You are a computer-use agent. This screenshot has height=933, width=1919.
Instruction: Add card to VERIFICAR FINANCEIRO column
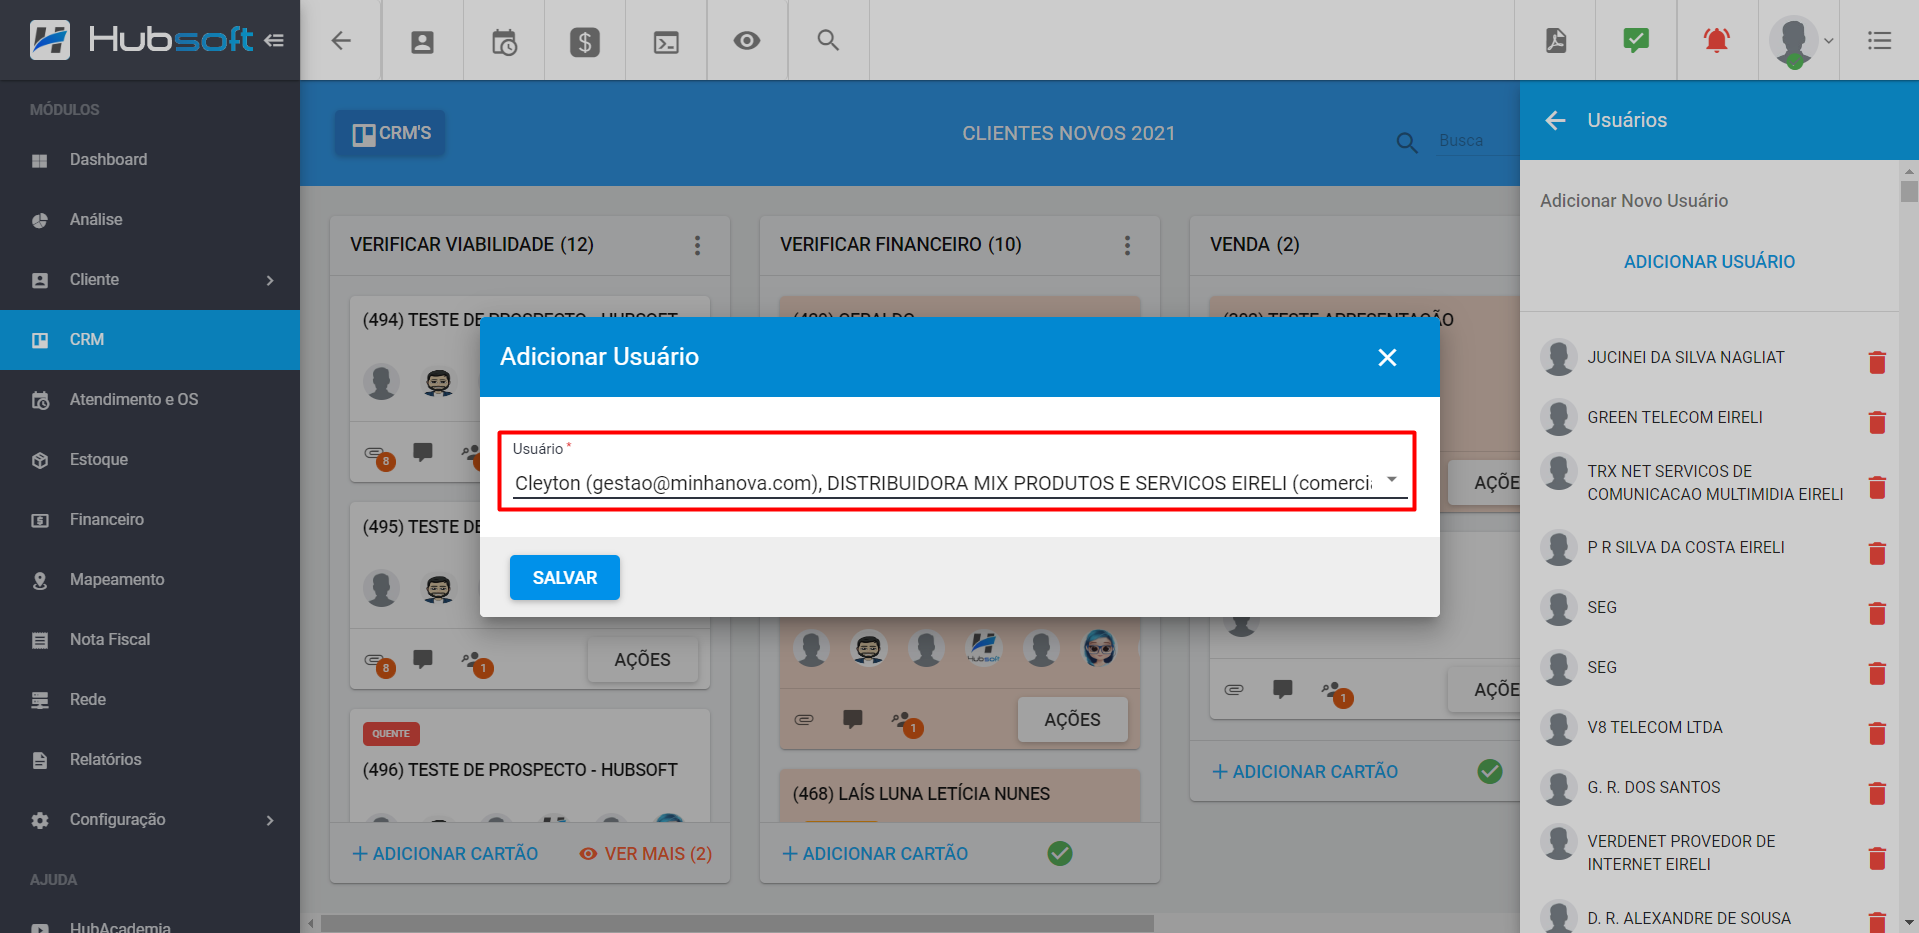875,854
